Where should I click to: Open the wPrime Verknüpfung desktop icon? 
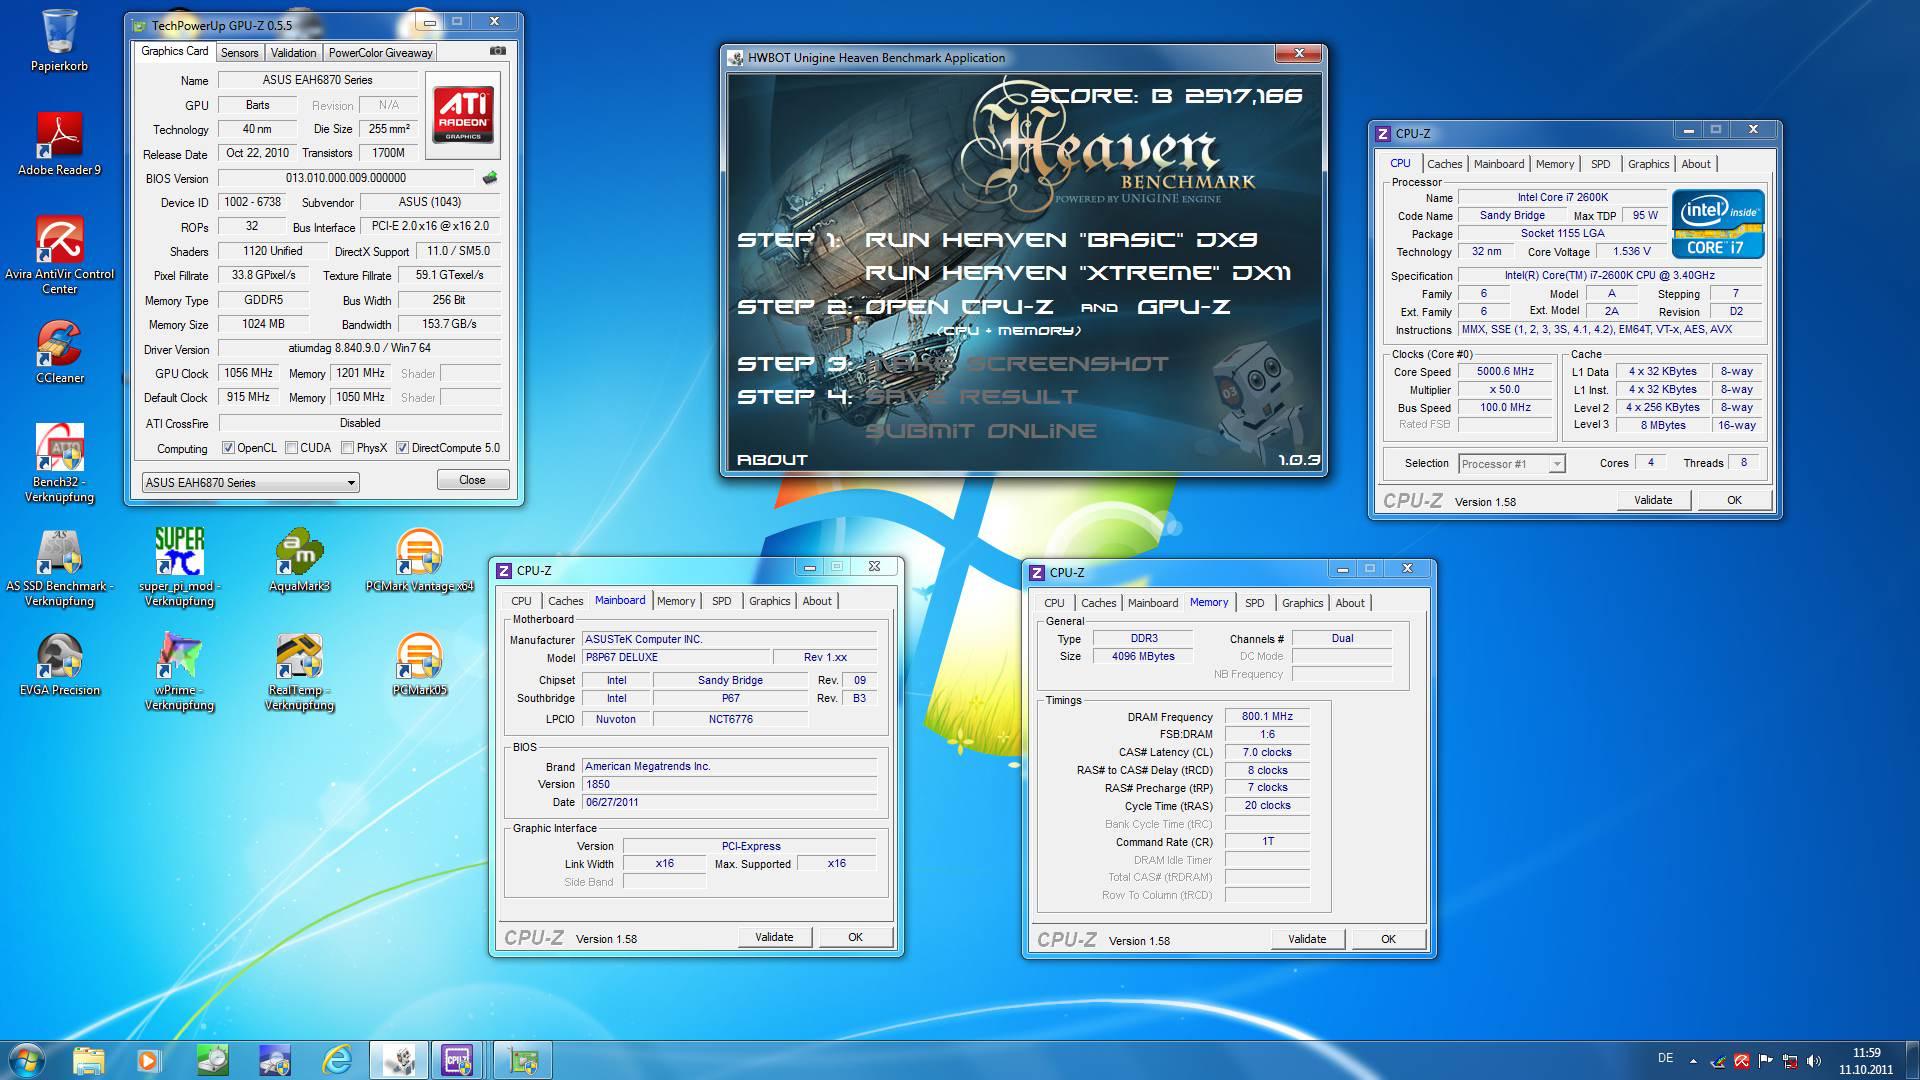pyautogui.click(x=179, y=670)
